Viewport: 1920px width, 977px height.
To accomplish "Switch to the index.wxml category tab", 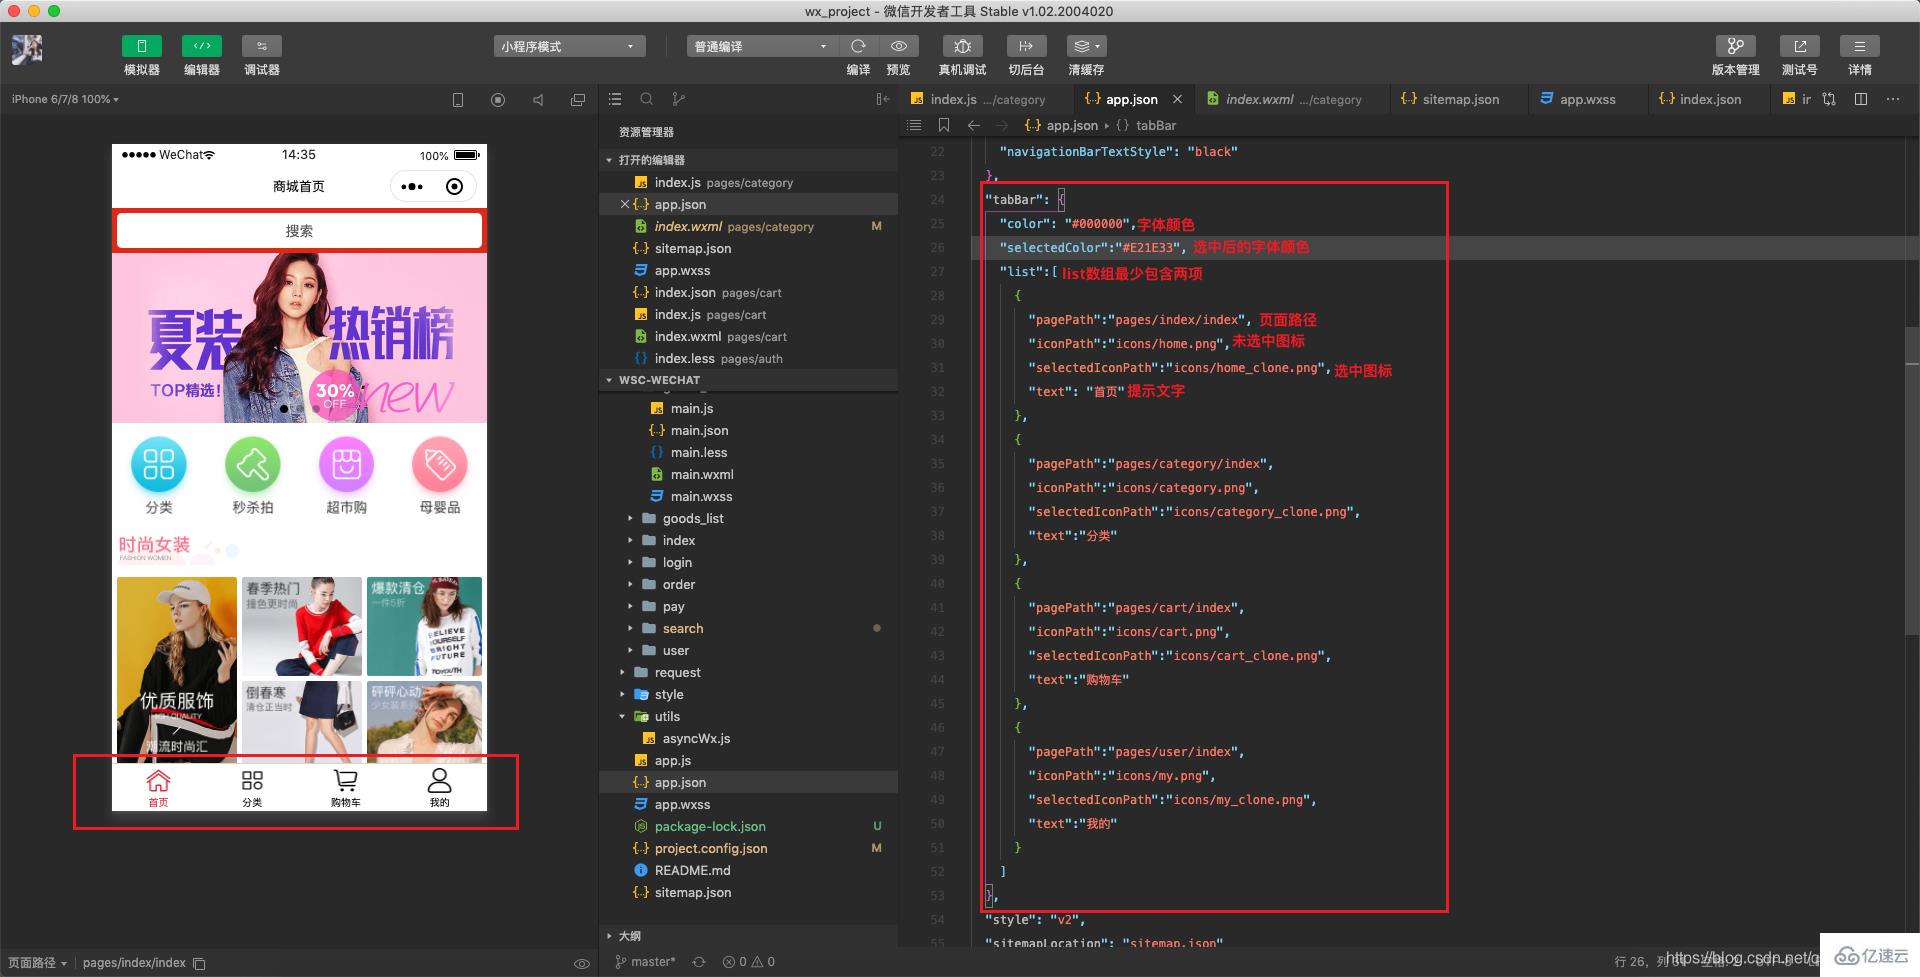I will pos(1293,99).
